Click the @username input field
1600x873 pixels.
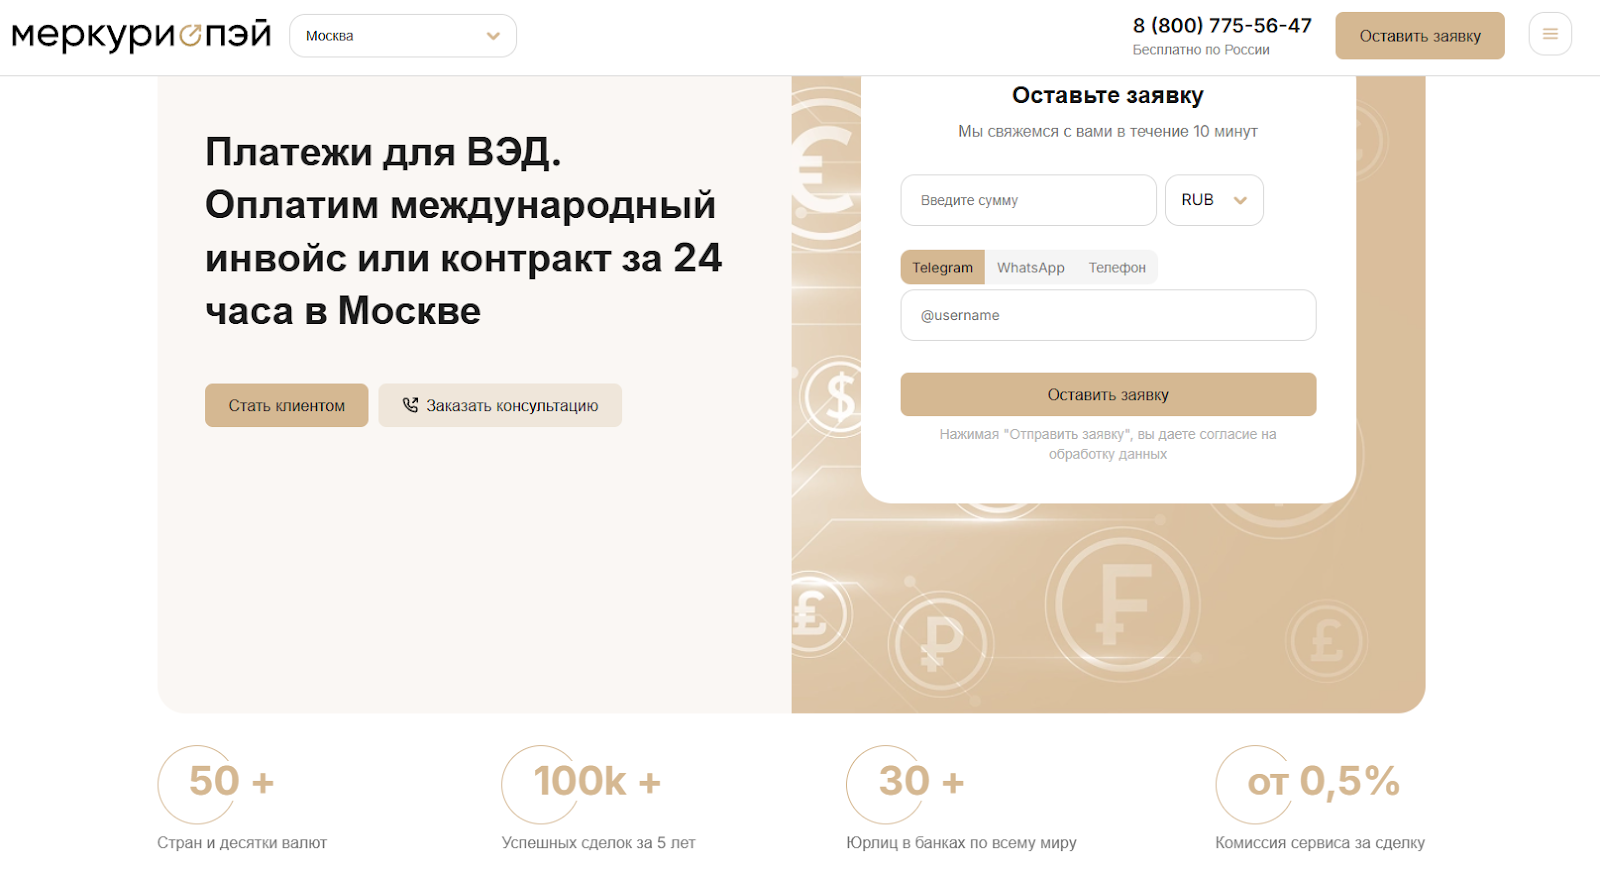tap(1107, 315)
